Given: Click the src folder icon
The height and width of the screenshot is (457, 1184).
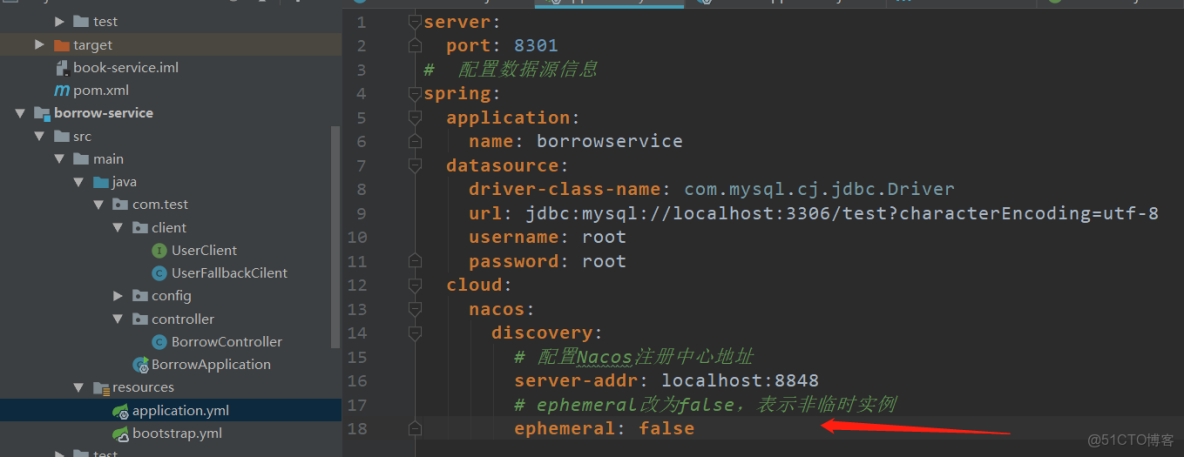Looking at the screenshot, I should (62, 137).
